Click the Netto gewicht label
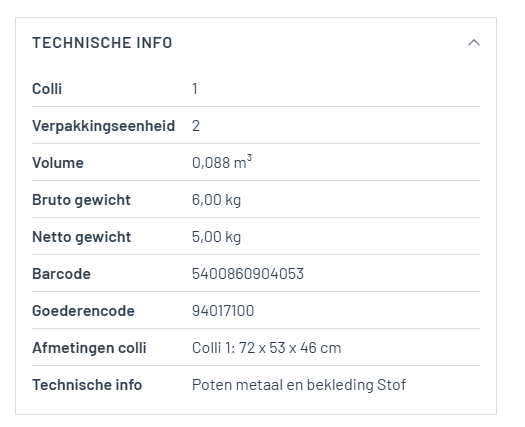Screen dimensions: 525x427 (82, 237)
